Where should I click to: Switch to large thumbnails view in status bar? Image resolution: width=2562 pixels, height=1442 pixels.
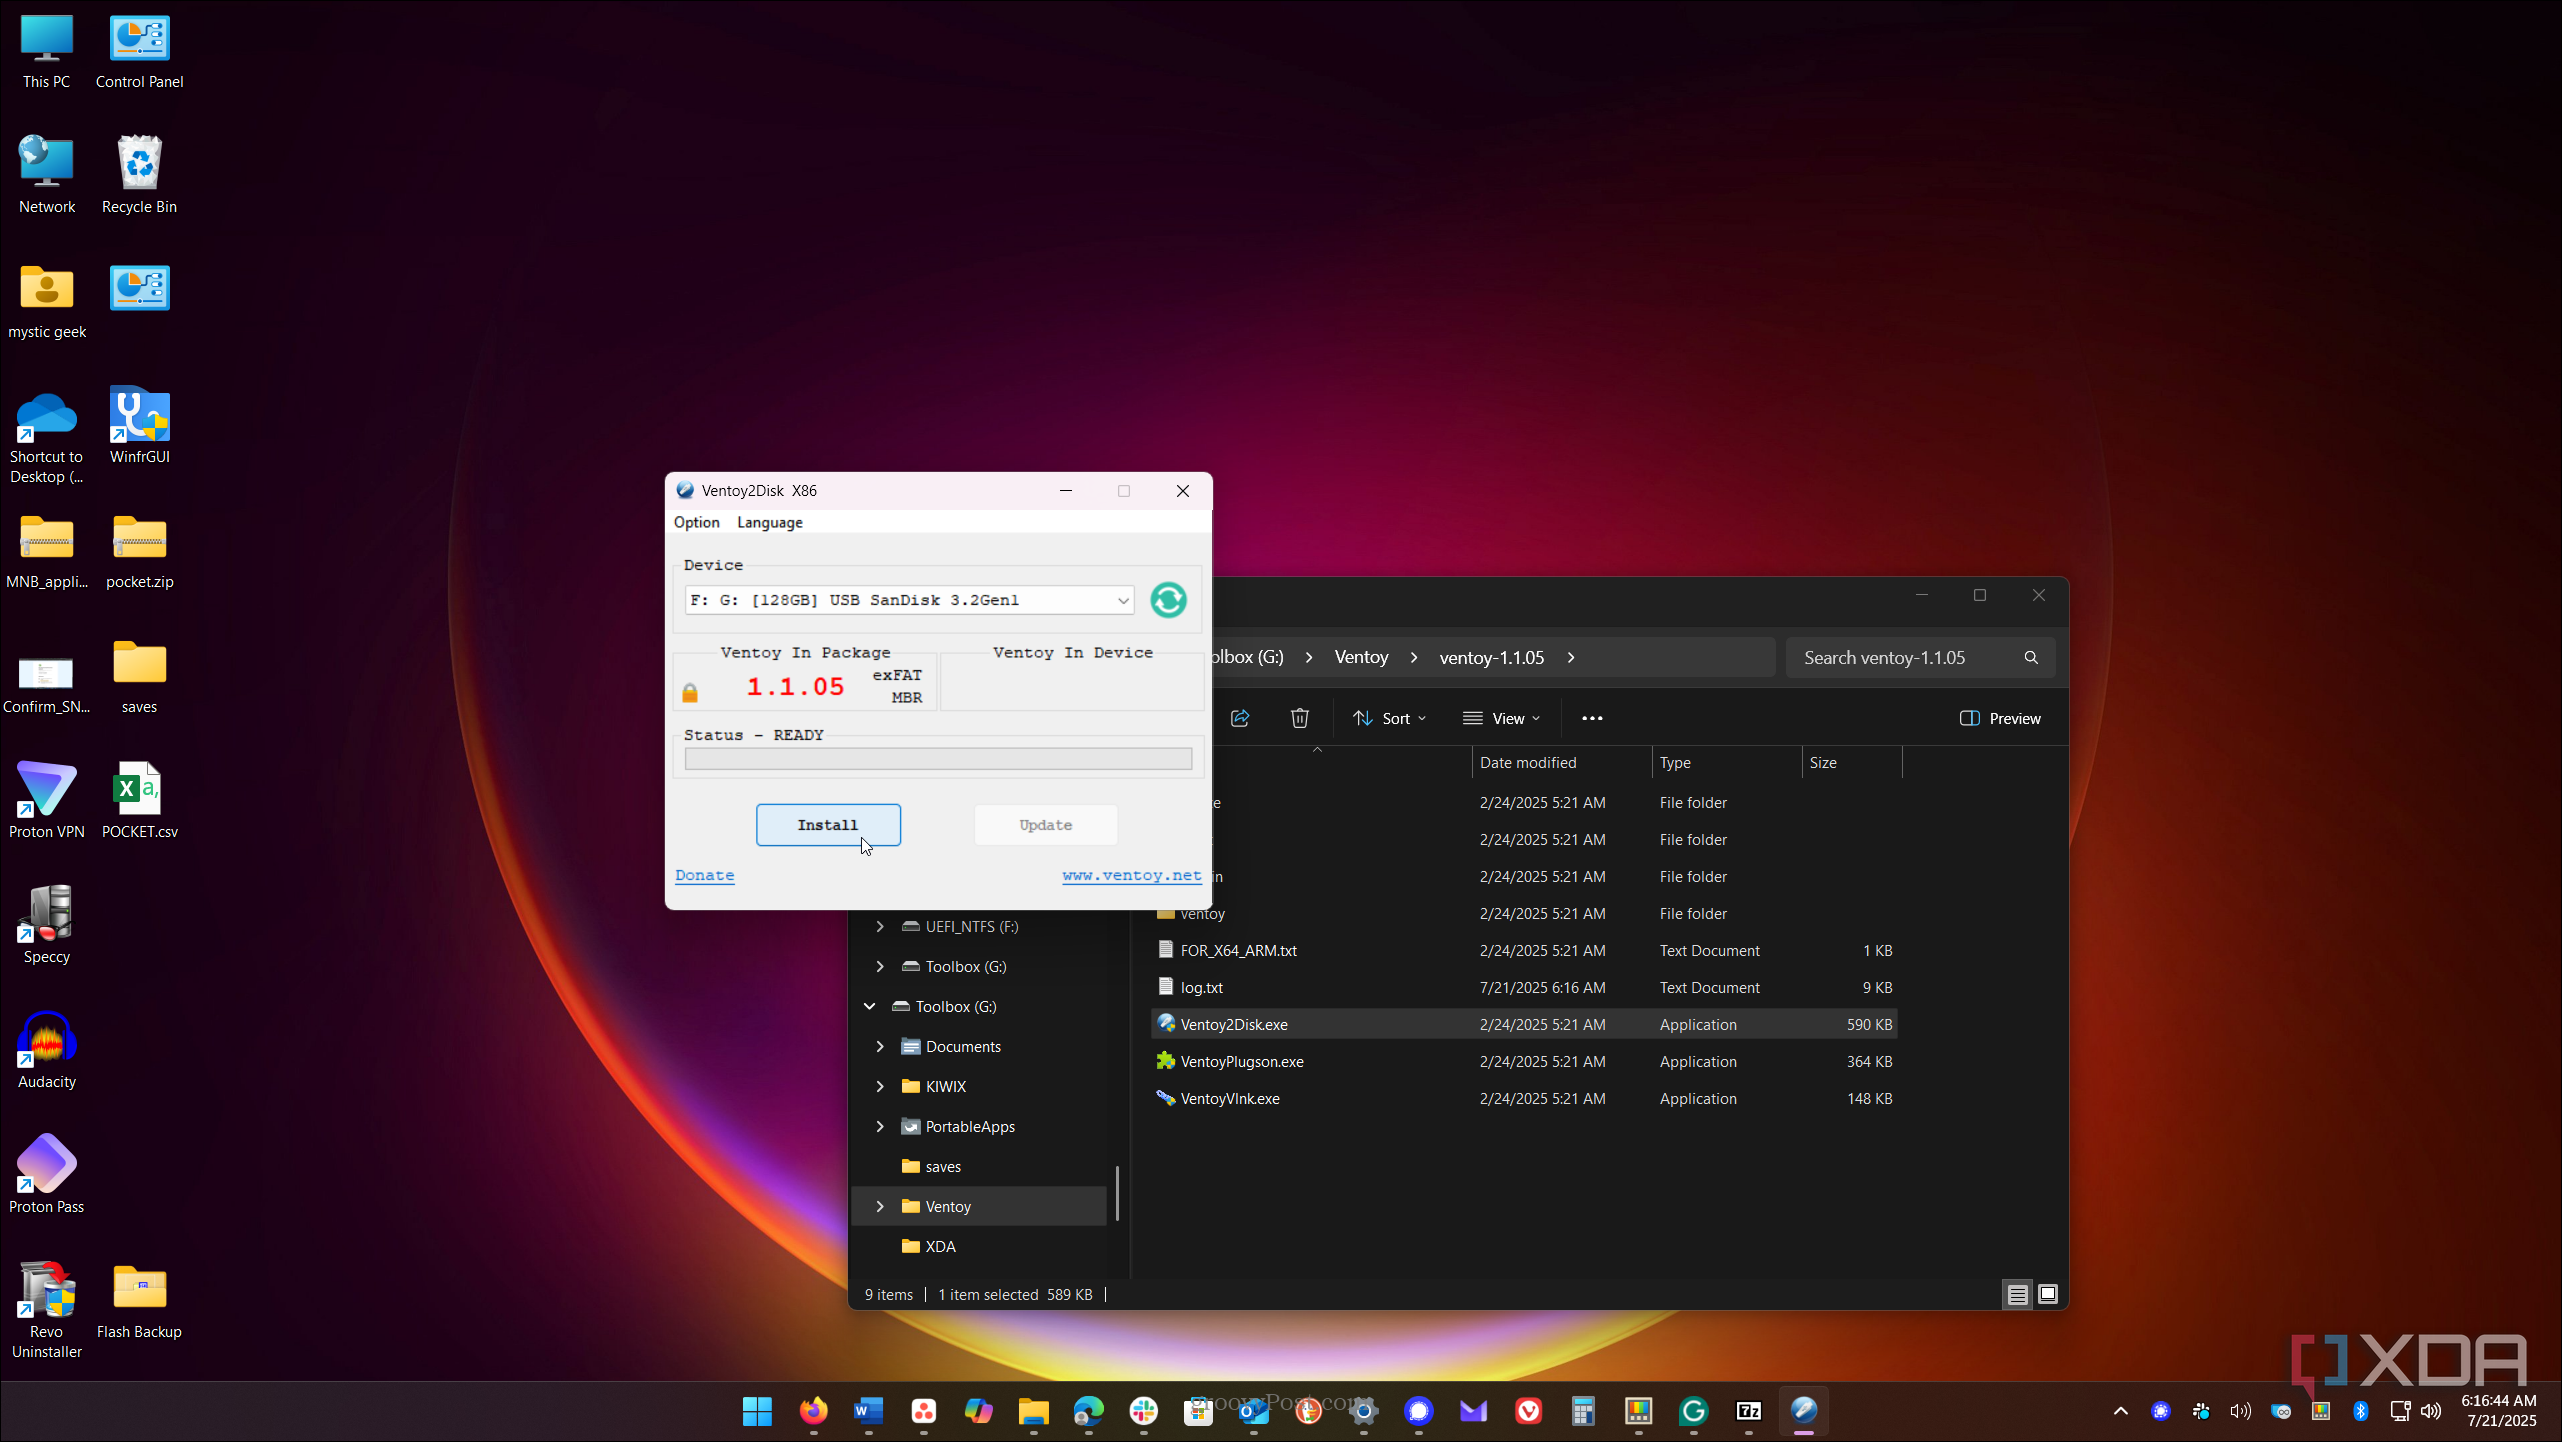tap(2047, 1294)
